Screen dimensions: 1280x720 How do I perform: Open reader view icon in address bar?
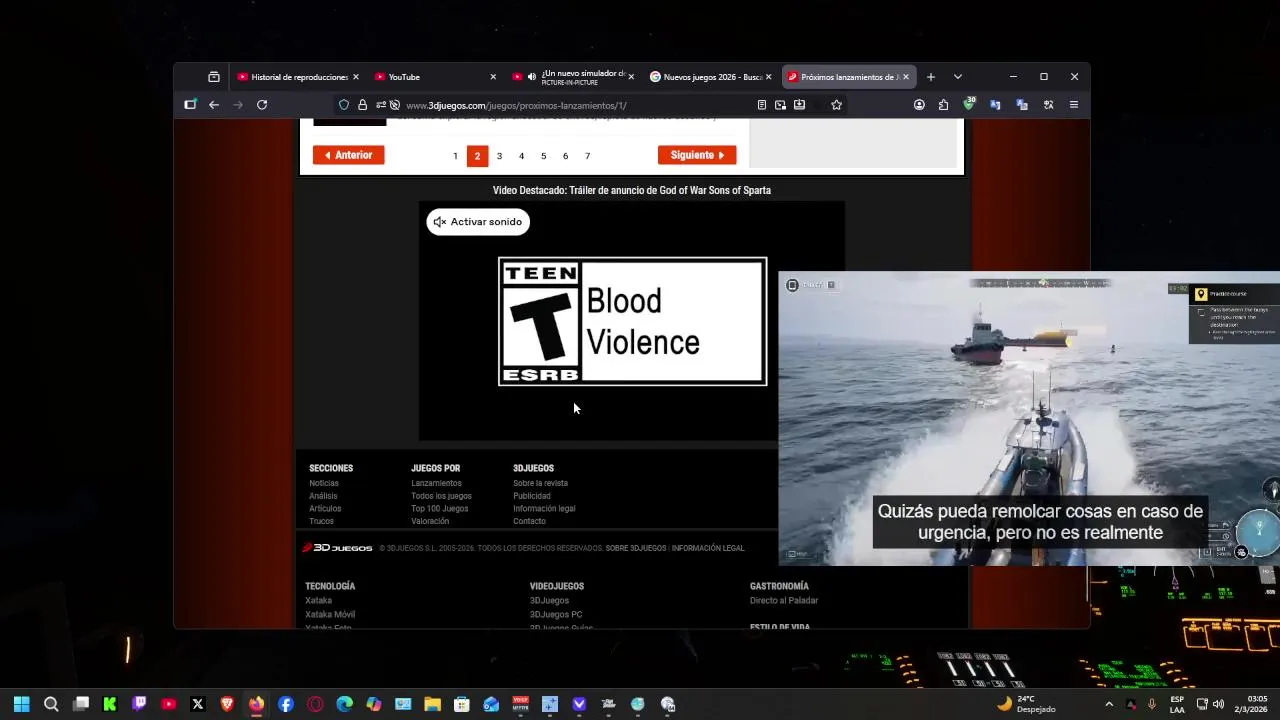tap(762, 105)
